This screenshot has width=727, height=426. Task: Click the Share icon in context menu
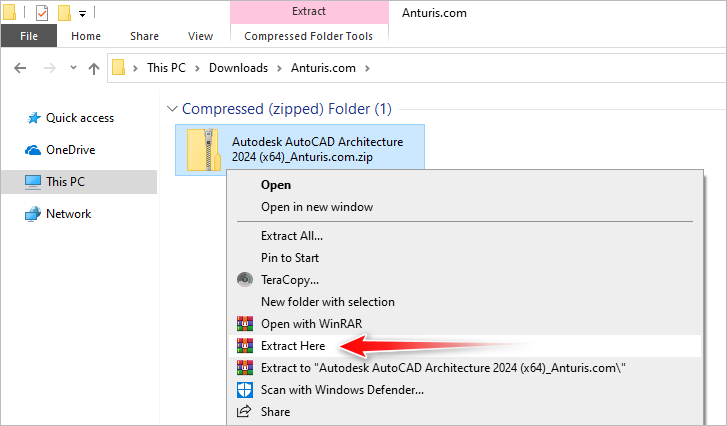coord(244,412)
